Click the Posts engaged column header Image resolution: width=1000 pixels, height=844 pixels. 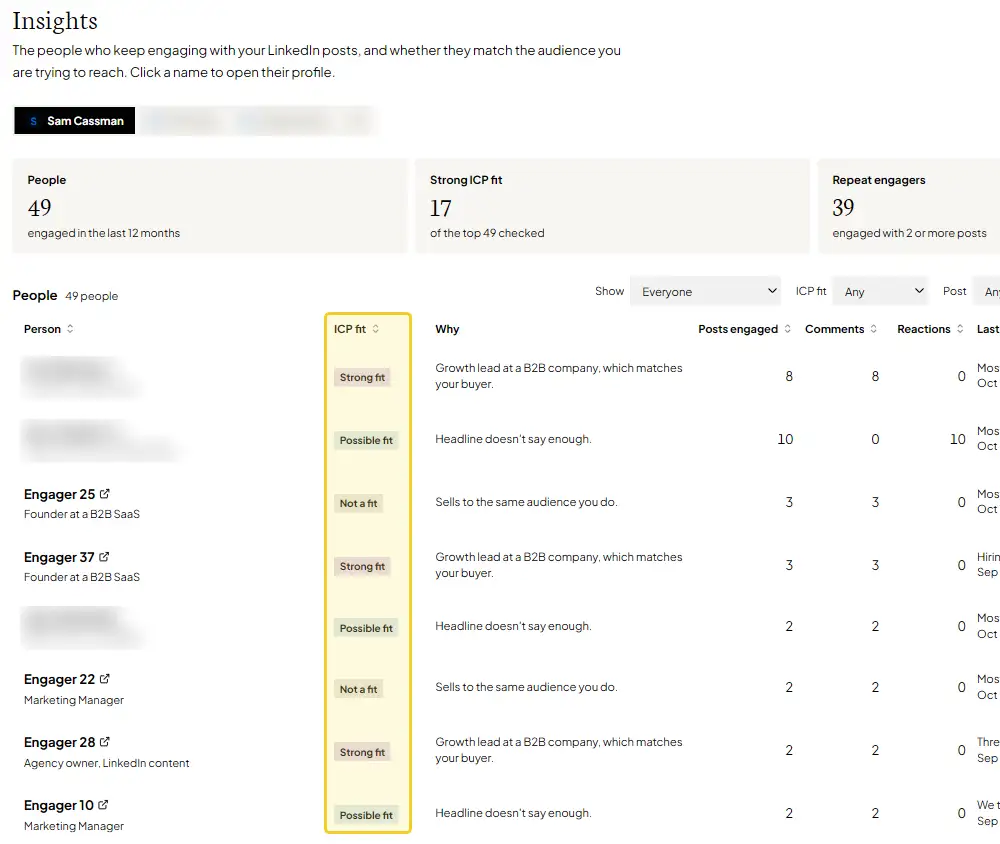click(738, 329)
